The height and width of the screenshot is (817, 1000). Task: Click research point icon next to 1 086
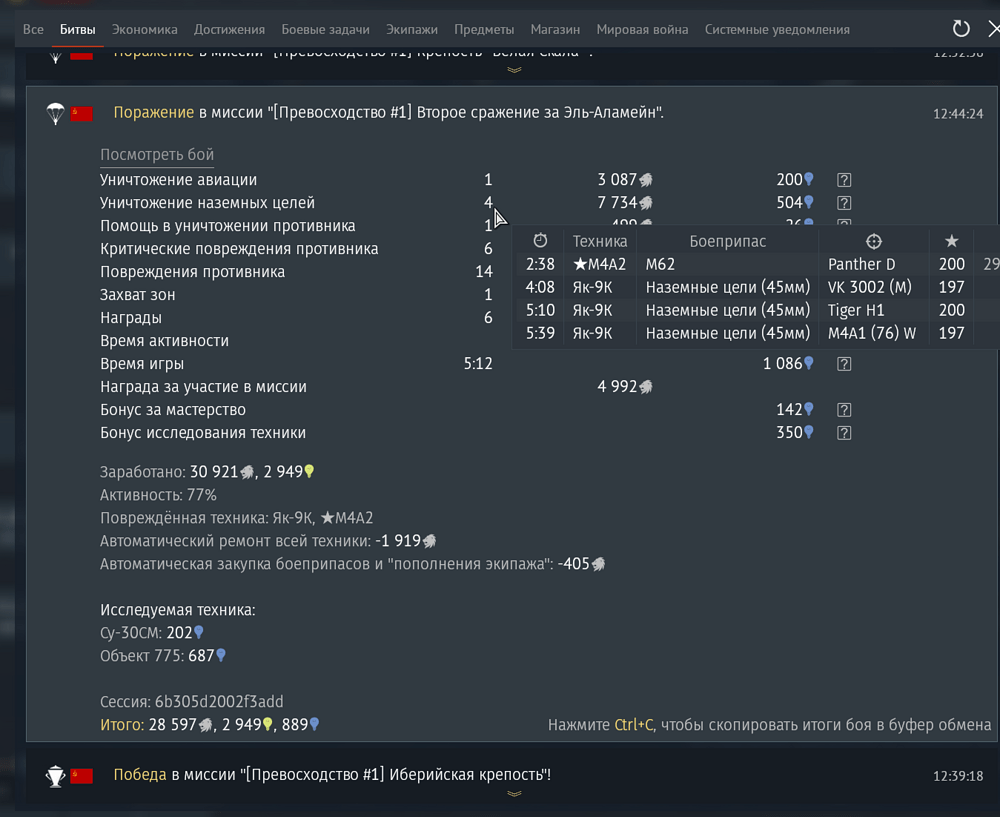[x=809, y=363]
